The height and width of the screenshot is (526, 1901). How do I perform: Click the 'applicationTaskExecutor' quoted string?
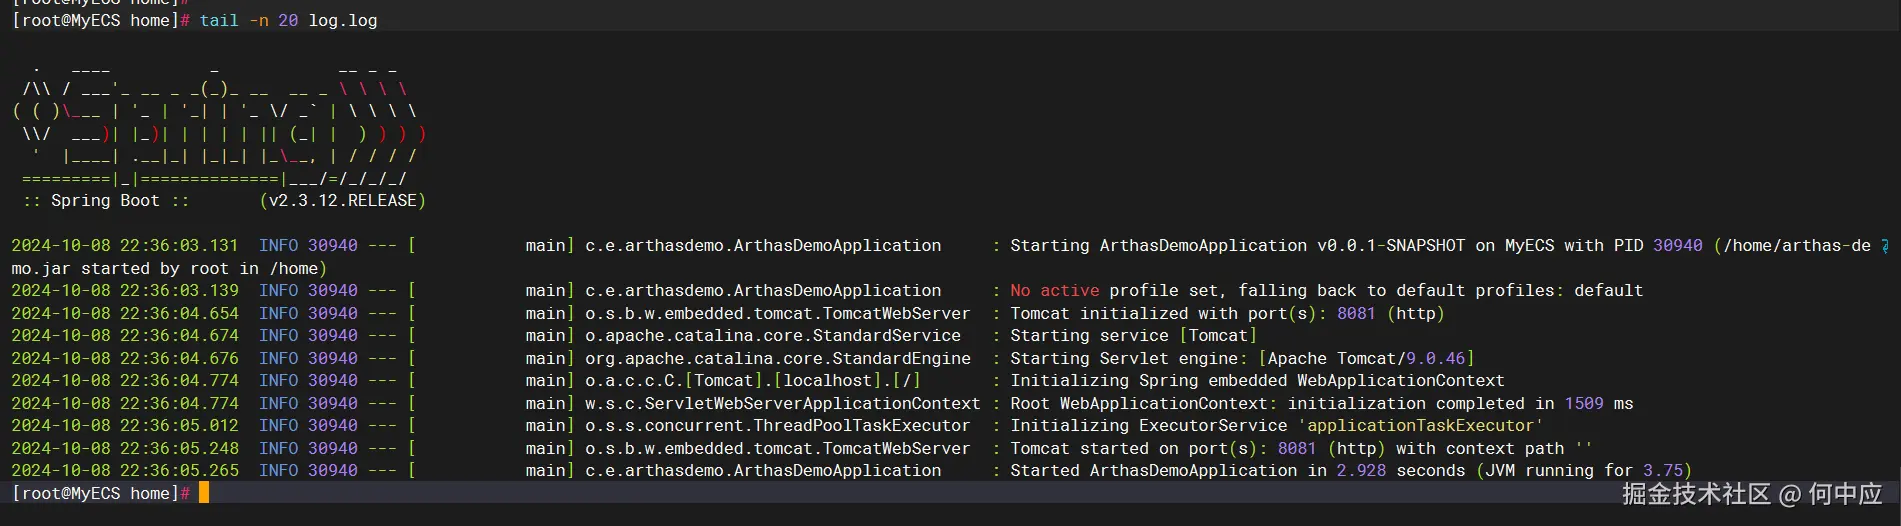tap(1420, 426)
